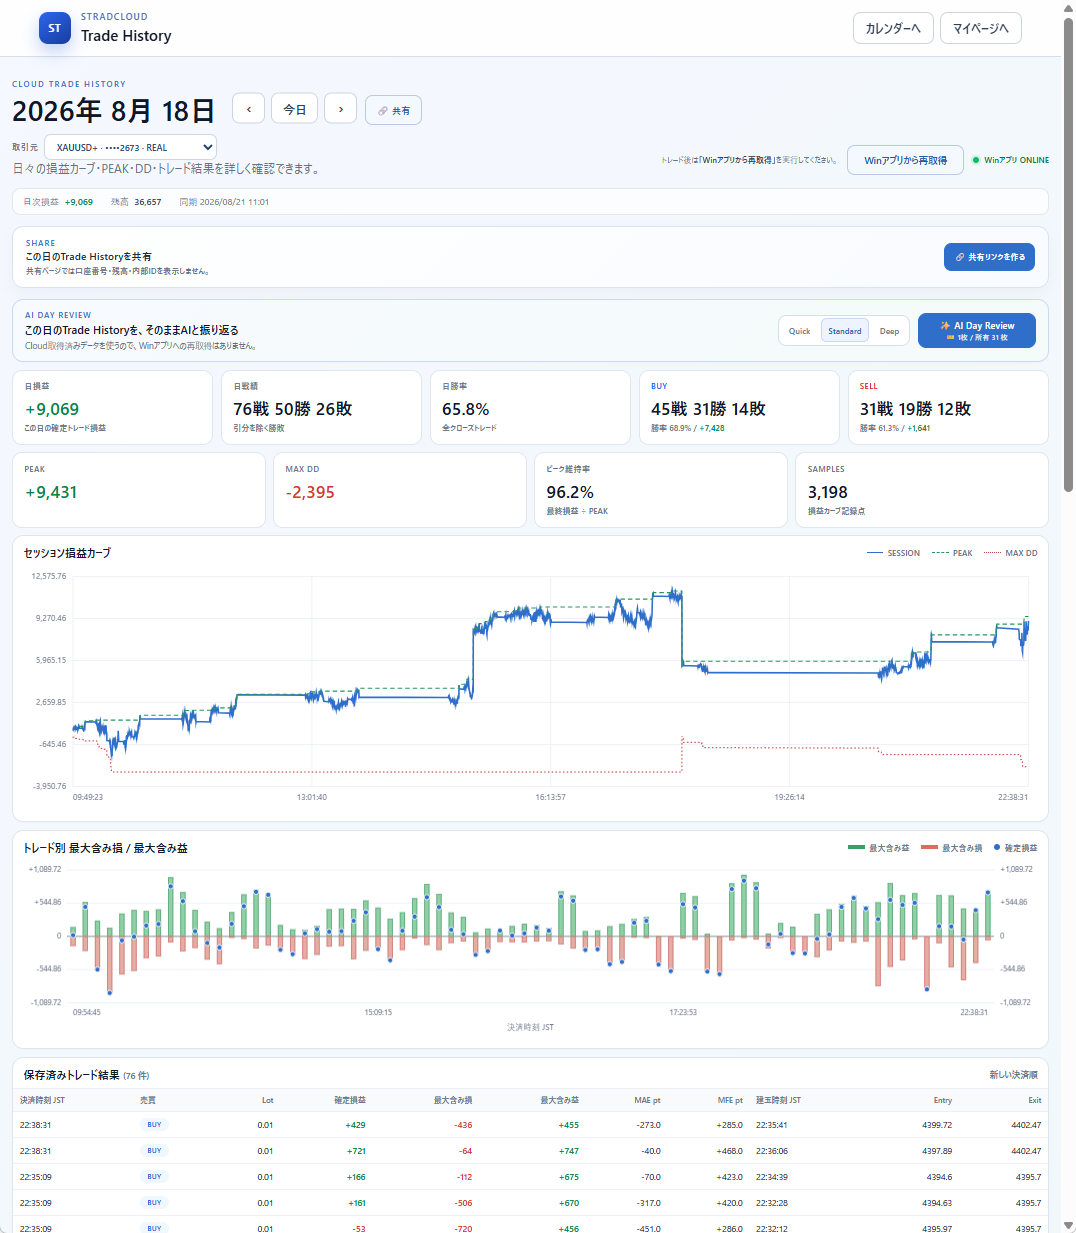Click the PEAK +9,431 value
Image resolution: width=1076 pixels, height=1233 pixels.
[x=51, y=492]
